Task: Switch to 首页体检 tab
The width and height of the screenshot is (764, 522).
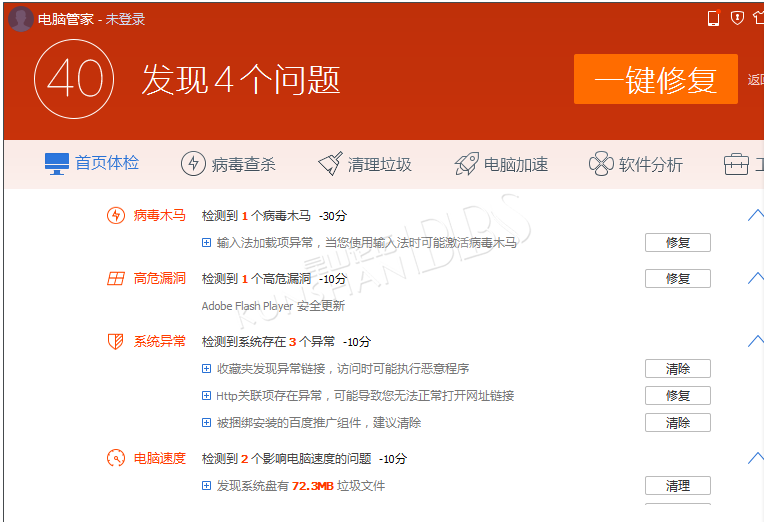Action: click(x=92, y=163)
